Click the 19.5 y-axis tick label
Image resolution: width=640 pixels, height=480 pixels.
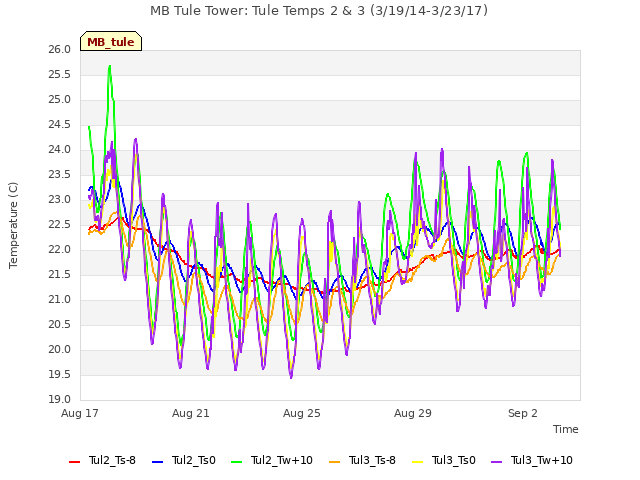60,375
